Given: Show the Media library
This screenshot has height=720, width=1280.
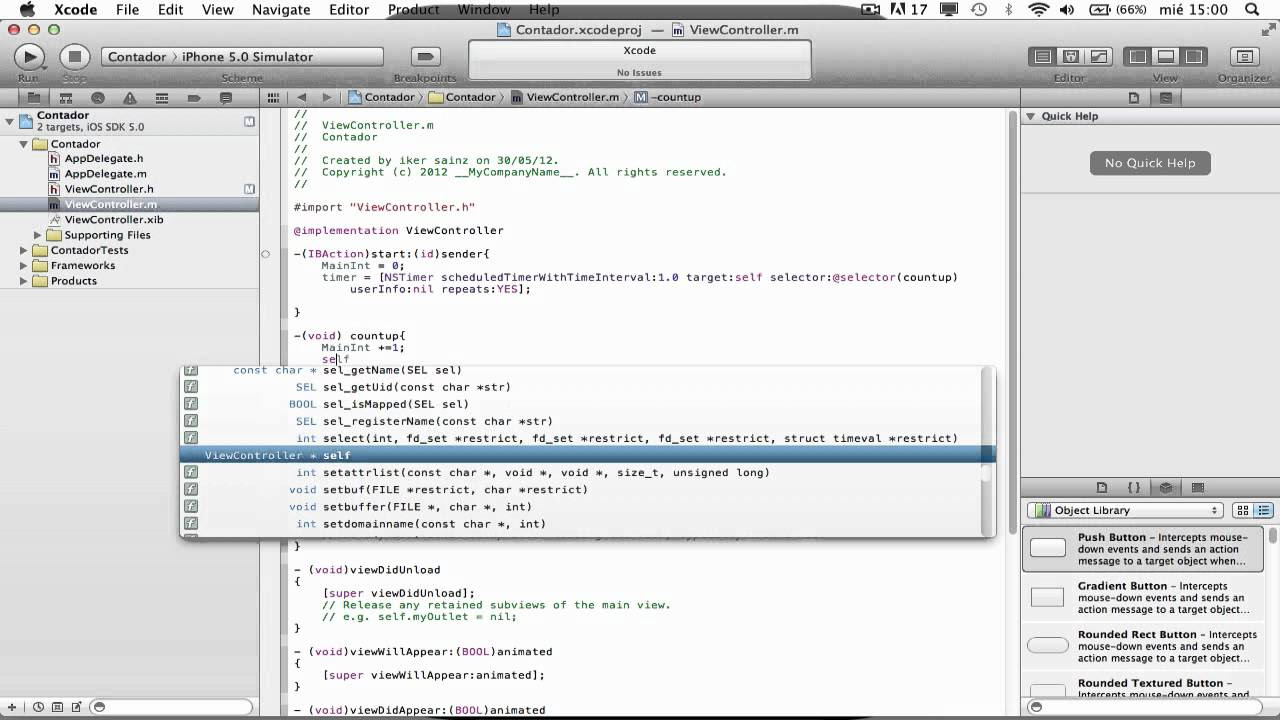Looking at the screenshot, I should [1198, 488].
